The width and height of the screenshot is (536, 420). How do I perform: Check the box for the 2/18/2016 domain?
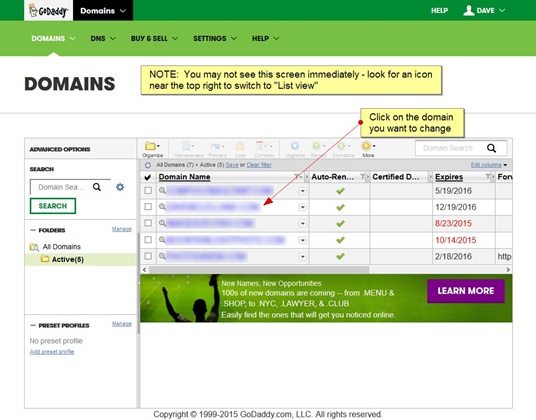click(x=148, y=256)
